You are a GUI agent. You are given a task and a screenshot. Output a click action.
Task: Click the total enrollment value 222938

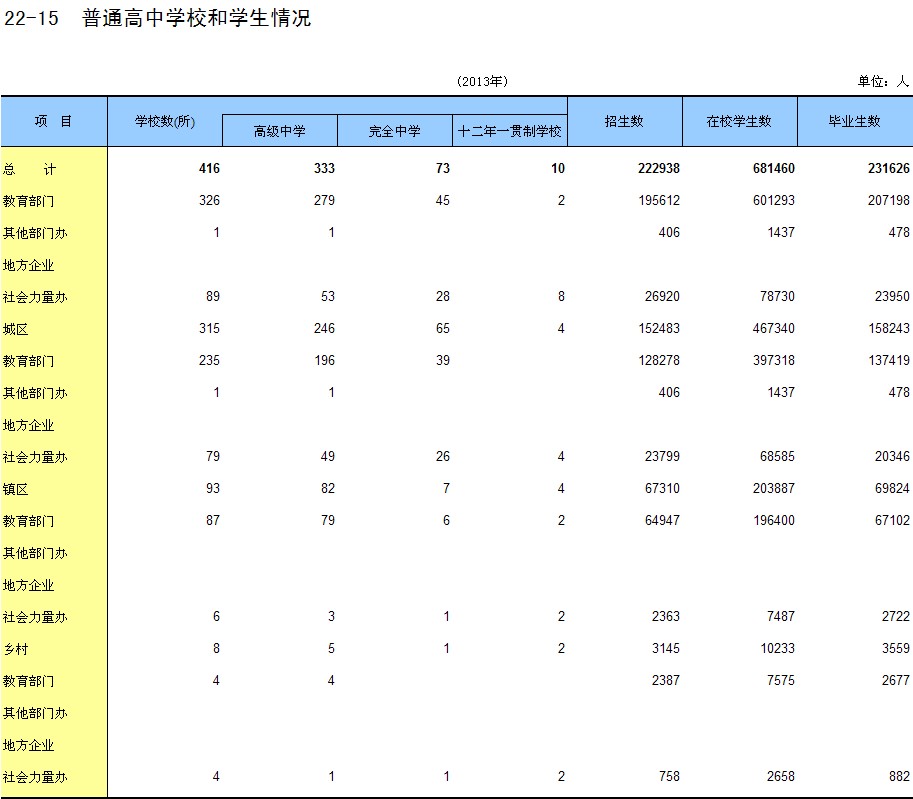click(659, 169)
